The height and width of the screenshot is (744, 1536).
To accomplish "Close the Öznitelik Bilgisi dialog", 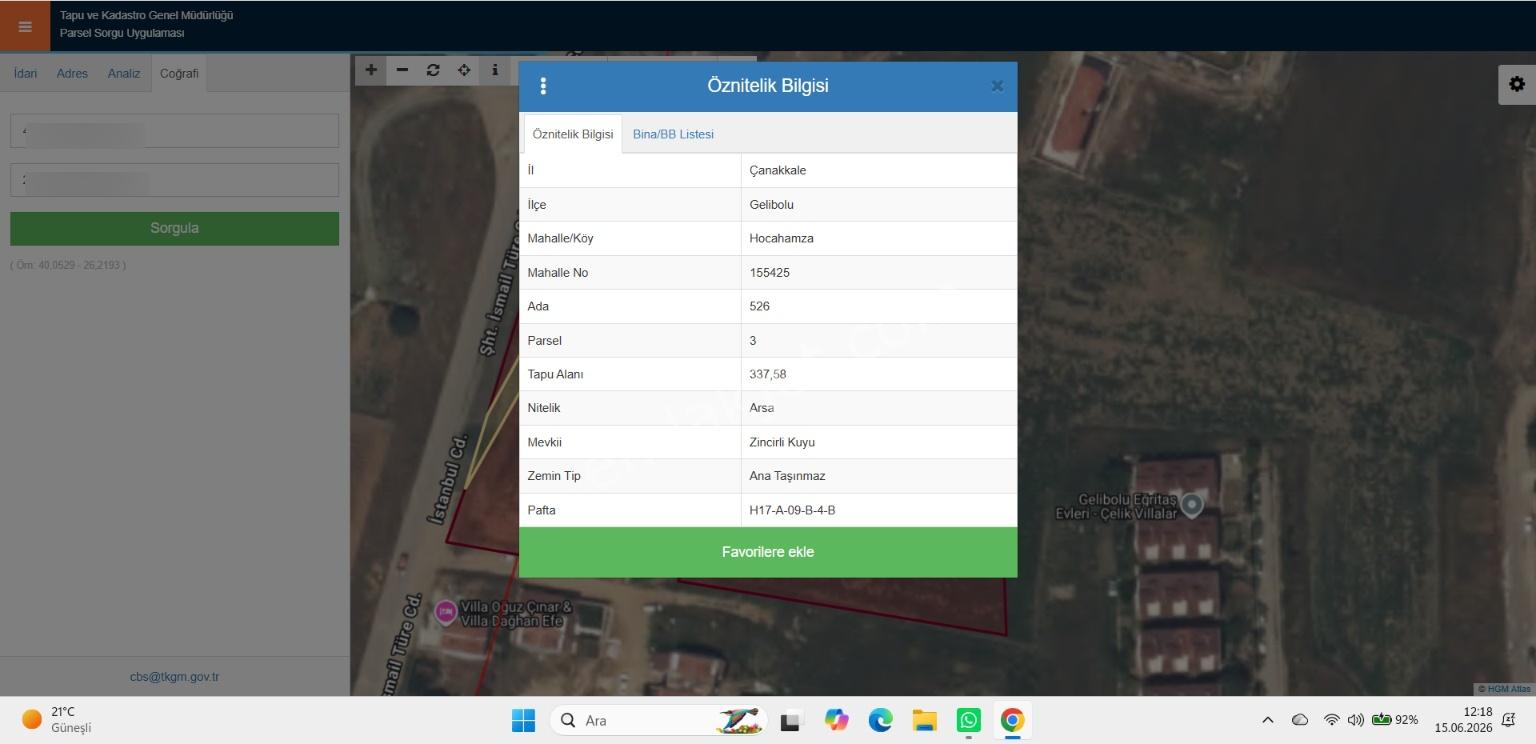I will (x=997, y=86).
